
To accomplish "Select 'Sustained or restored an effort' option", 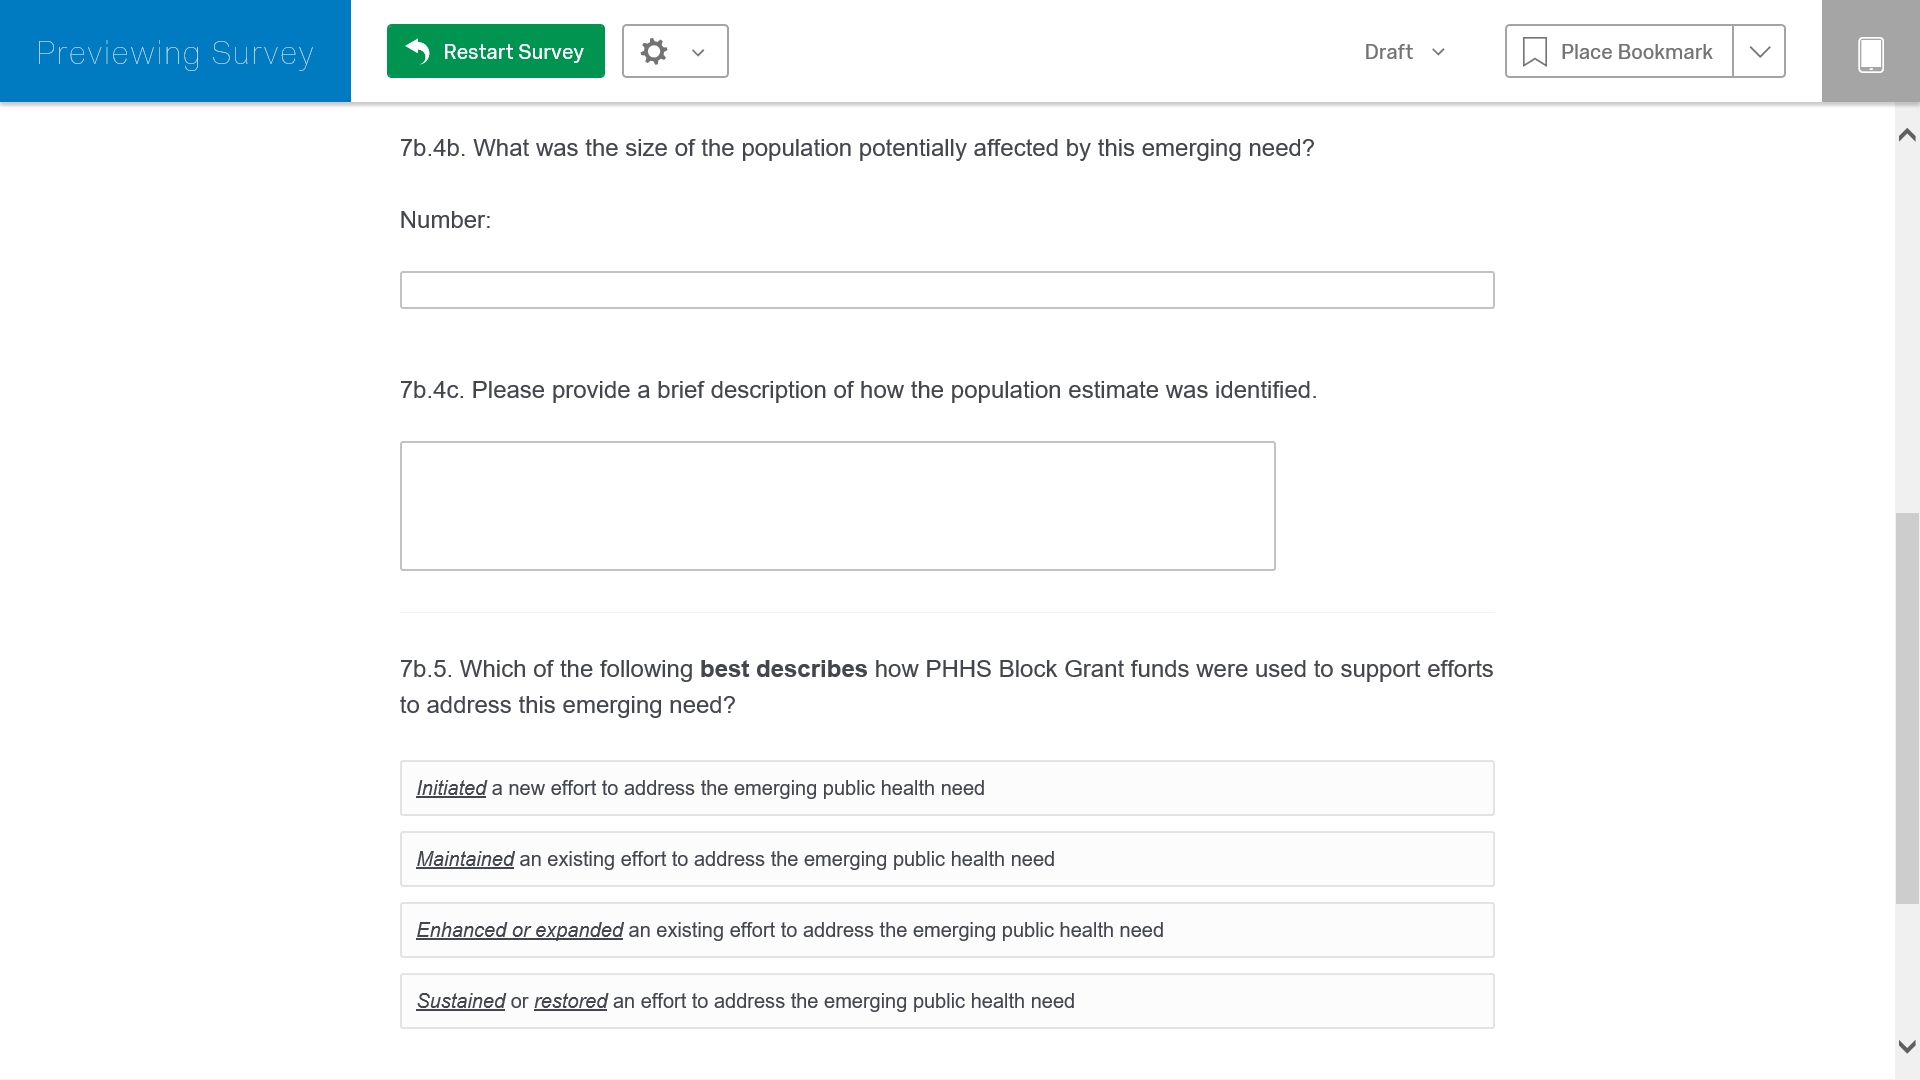I will click(x=946, y=1001).
